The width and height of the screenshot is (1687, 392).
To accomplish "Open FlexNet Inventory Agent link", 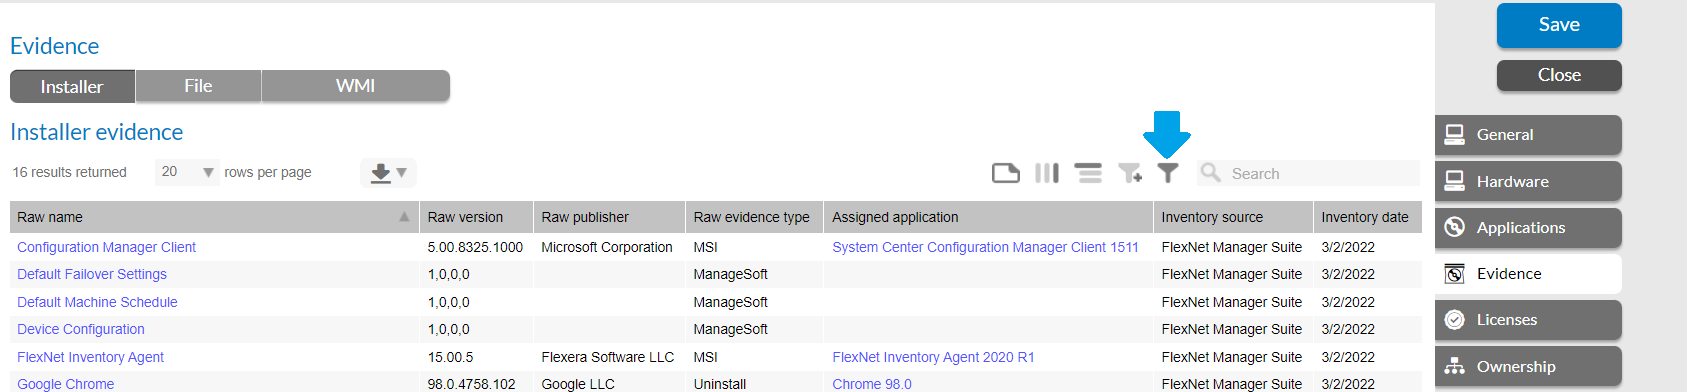I will tap(90, 357).
